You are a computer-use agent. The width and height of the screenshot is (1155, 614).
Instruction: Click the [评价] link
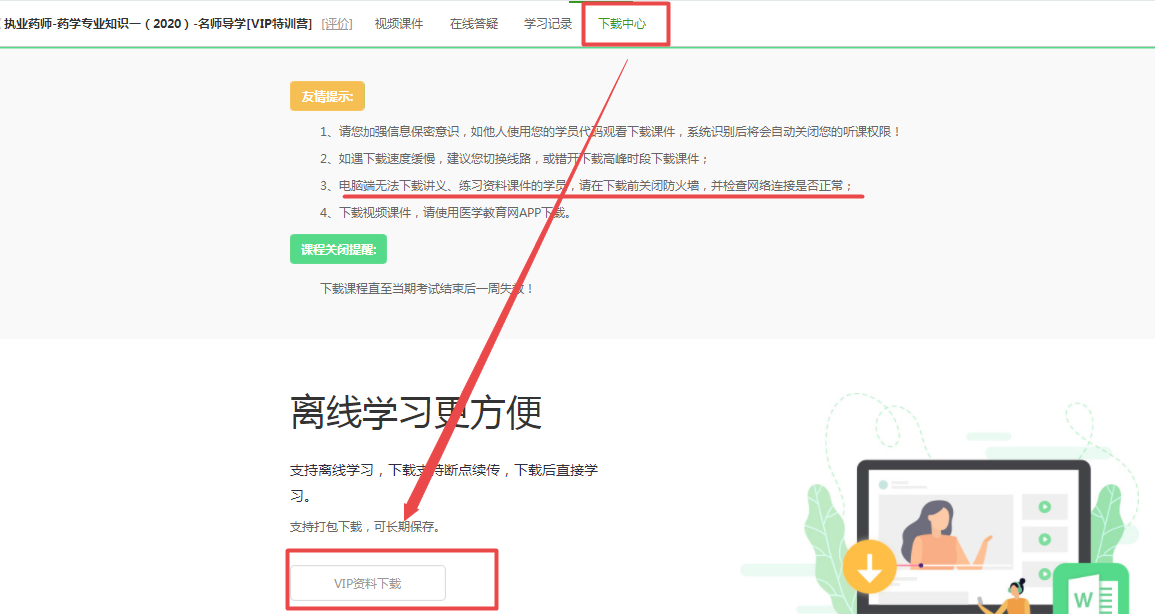pos(337,23)
